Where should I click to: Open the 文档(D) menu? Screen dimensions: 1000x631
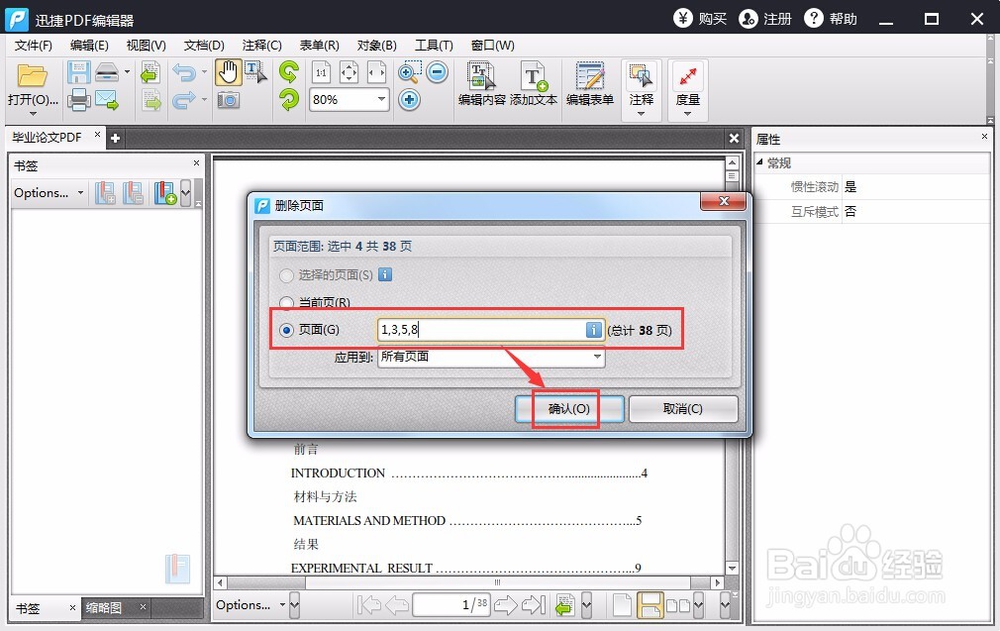pos(204,45)
